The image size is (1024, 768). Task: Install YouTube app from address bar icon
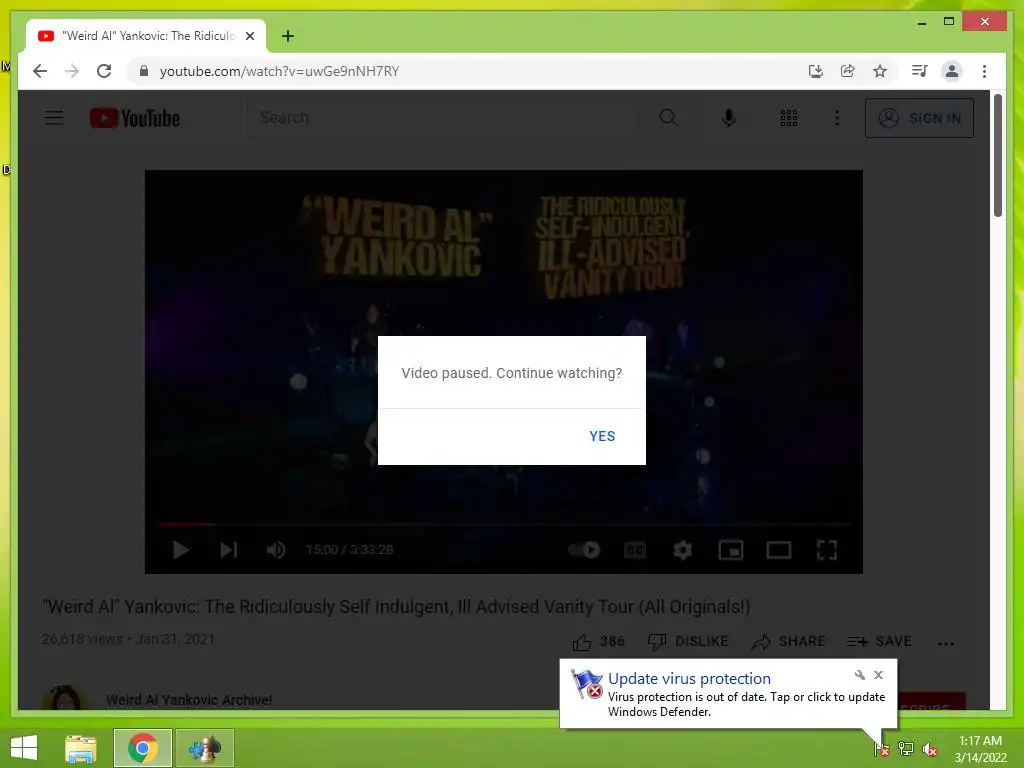point(815,71)
